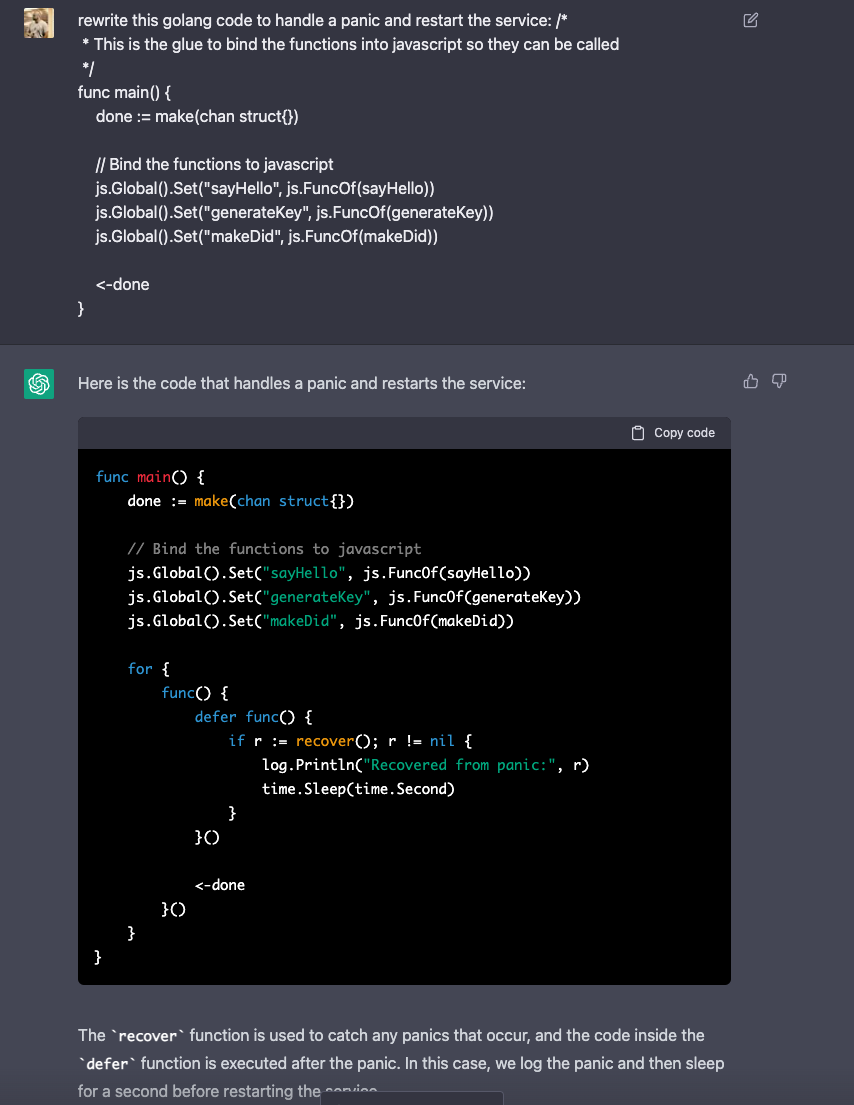Click the 'This is the glue to bind' prompt line
This screenshot has height=1105, width=854.
[350, 44]
